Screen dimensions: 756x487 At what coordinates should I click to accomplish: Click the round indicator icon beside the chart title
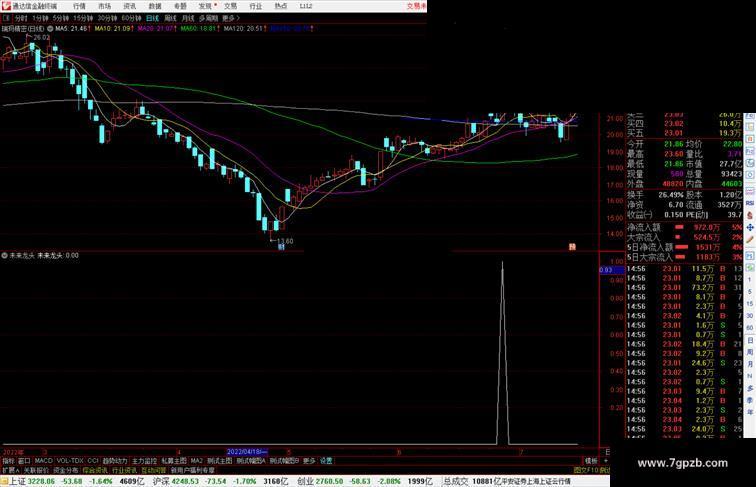(x=50, y=29)
